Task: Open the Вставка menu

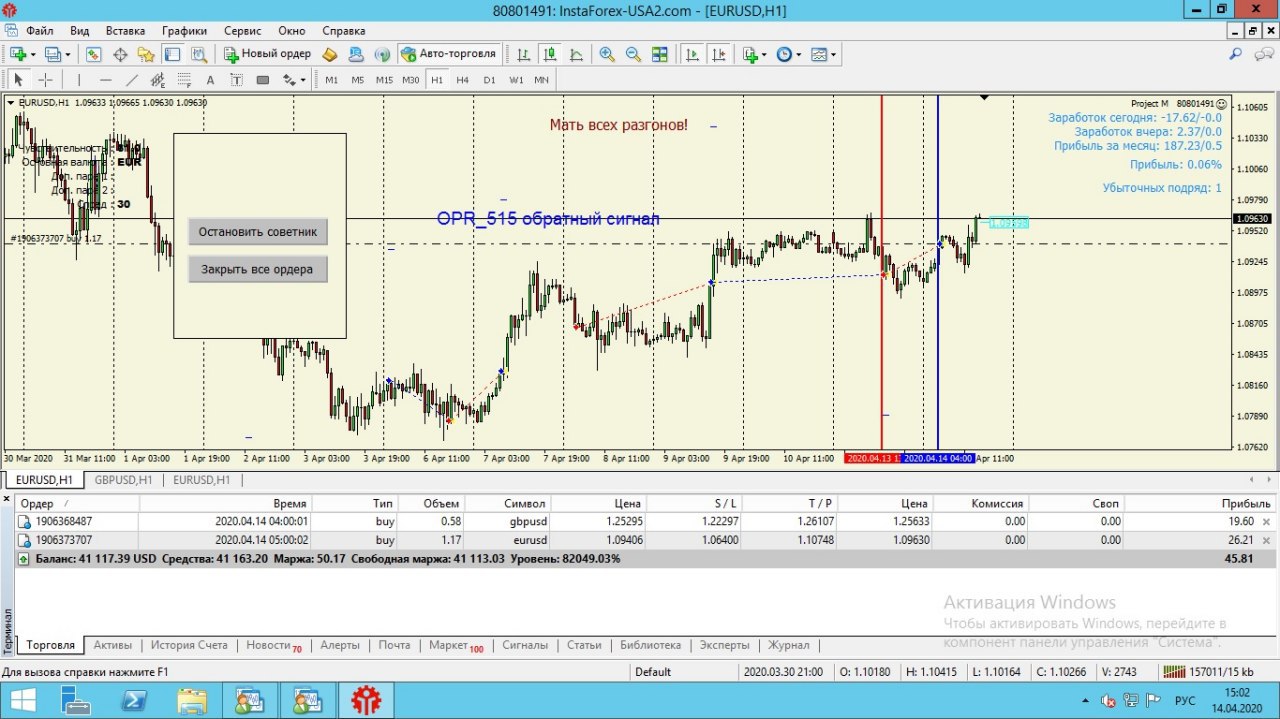Action: coord(125,31)
